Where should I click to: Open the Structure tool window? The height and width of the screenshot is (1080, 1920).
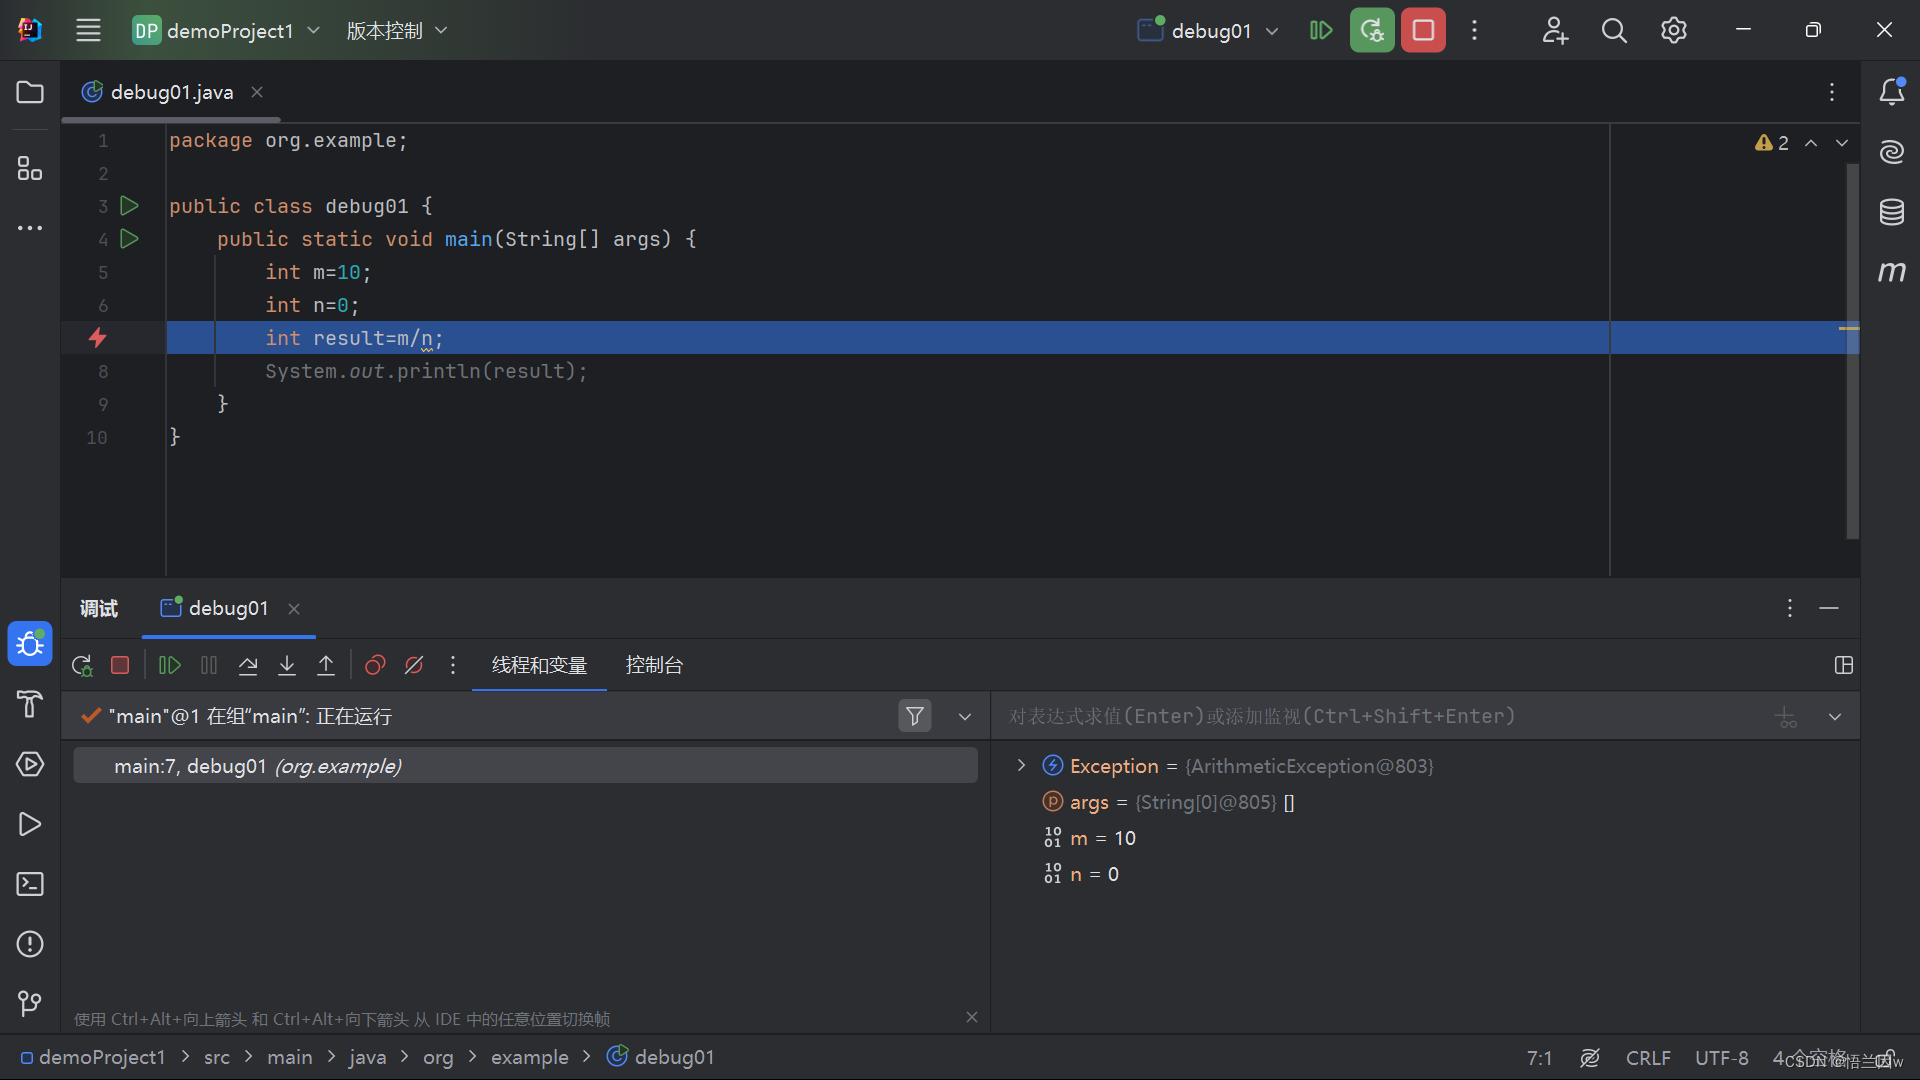click(30, 168)
